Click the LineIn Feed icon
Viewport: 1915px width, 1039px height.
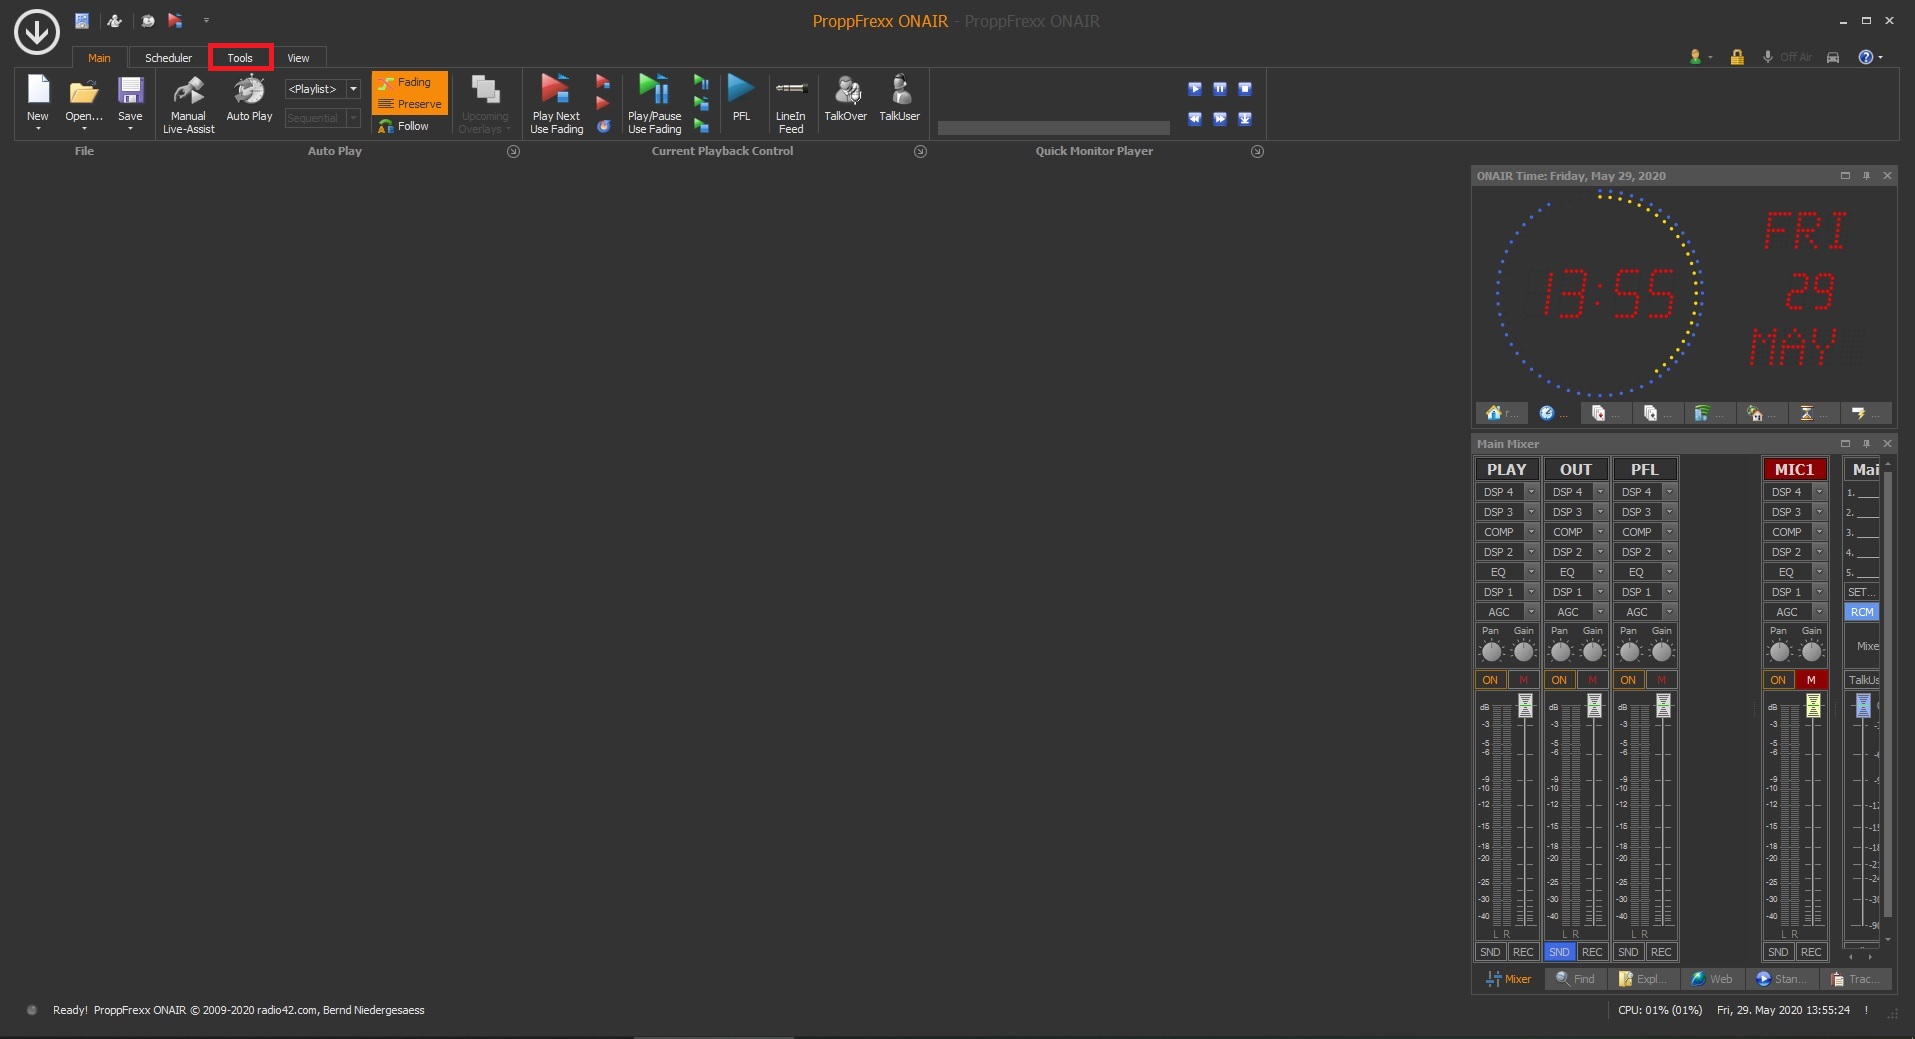click(790, 92)
